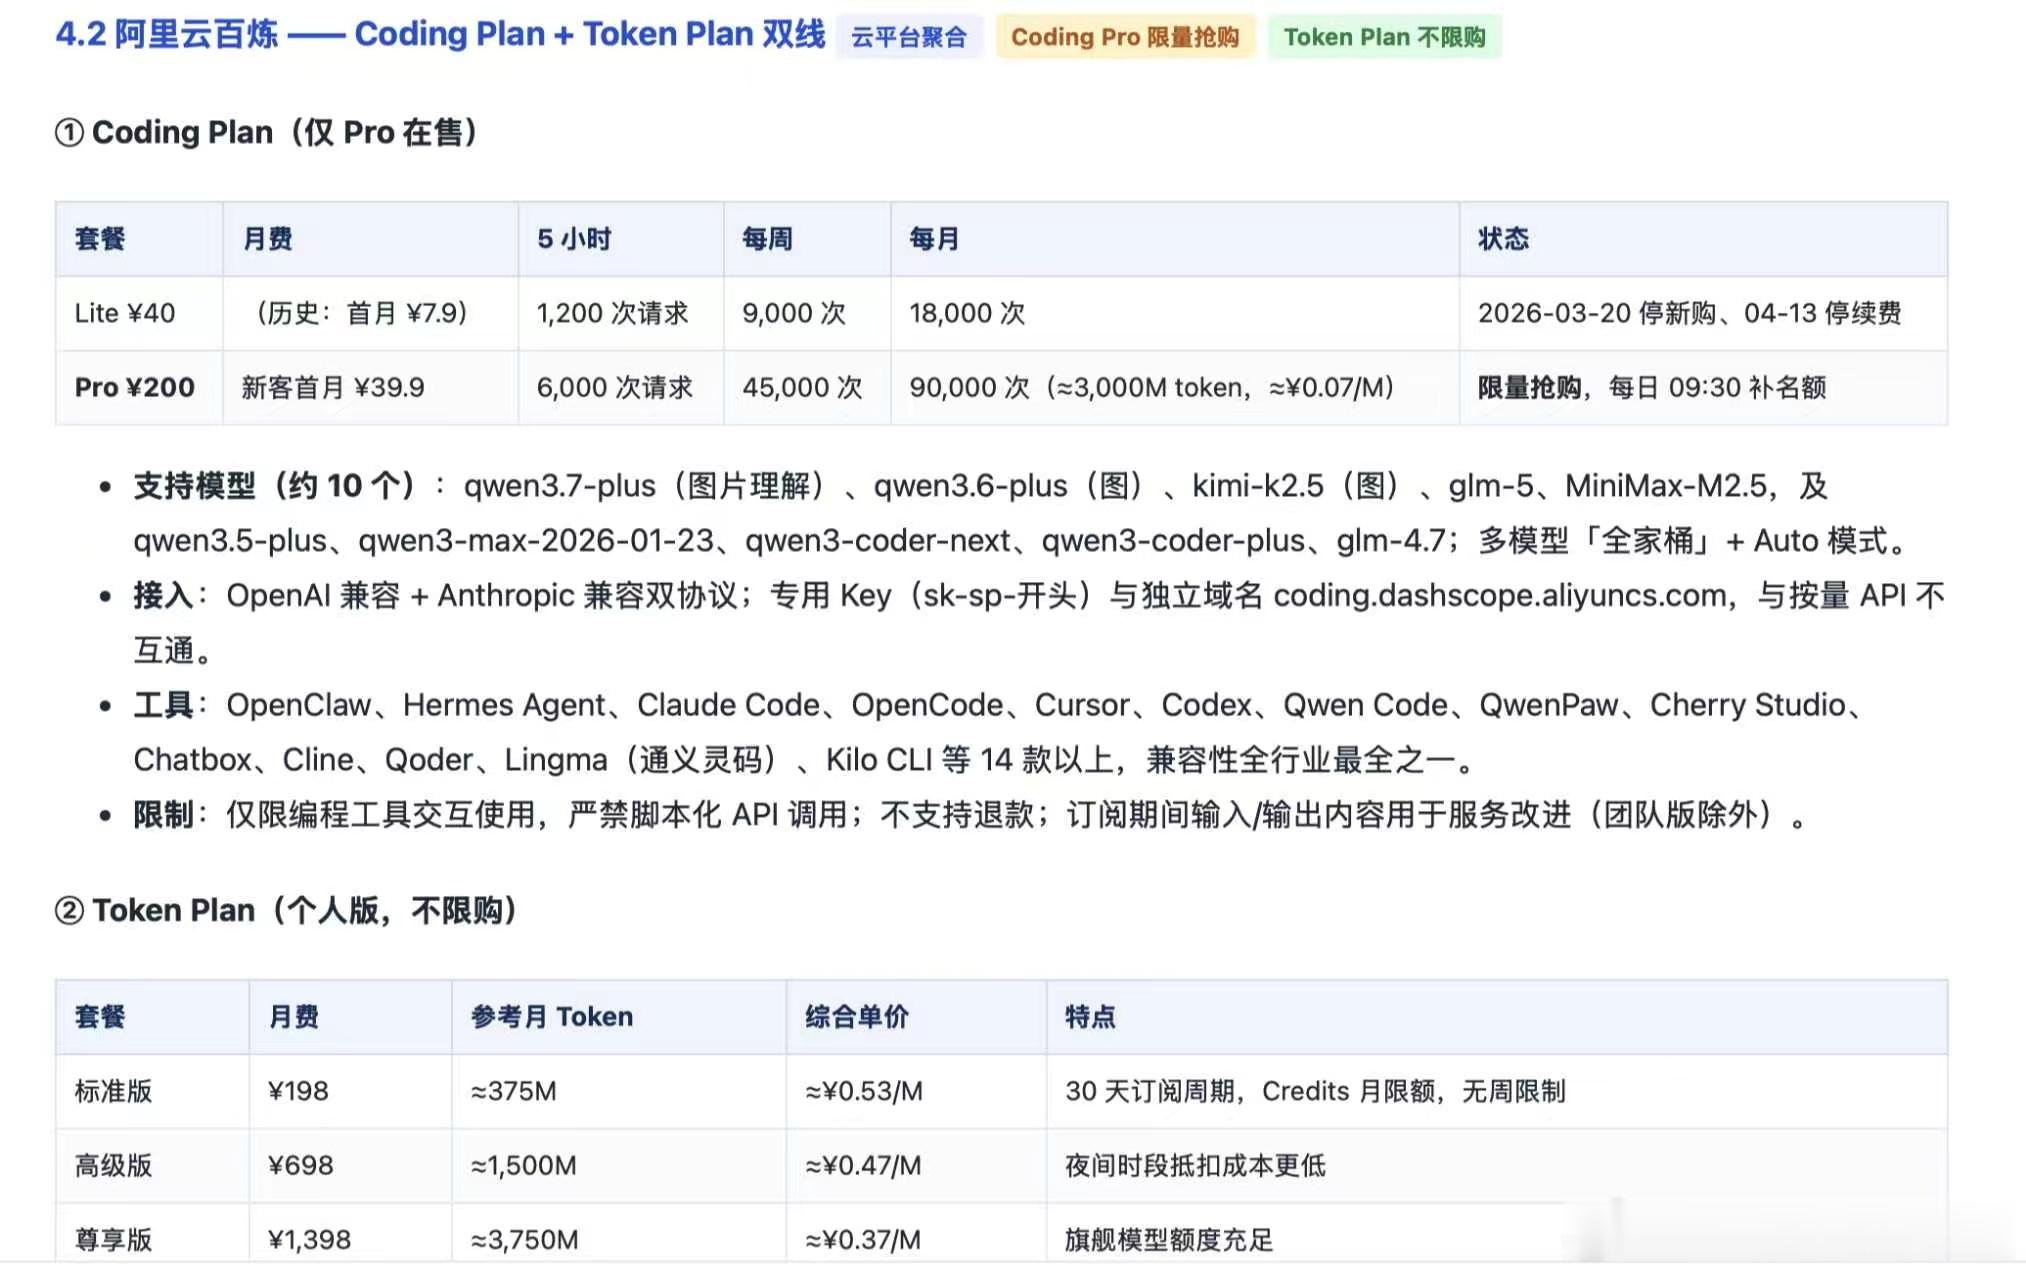Click the Coding Pro 限量抢购 badge
Viewport: 2026px width, 1280px height.
(x=1125, y=37)
